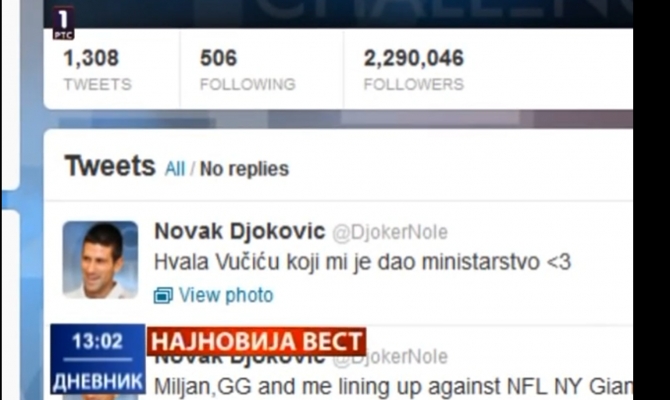Click the FOLLOWERS label under the count

pyautogui.click(x=414, y=84)
